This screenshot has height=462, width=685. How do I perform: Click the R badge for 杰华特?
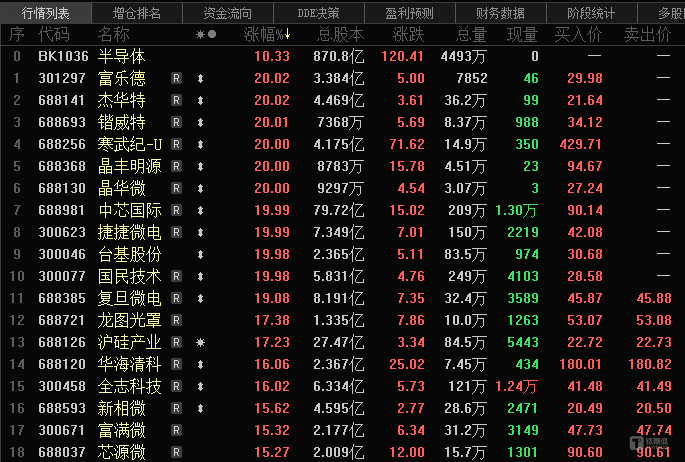point(176,100)
